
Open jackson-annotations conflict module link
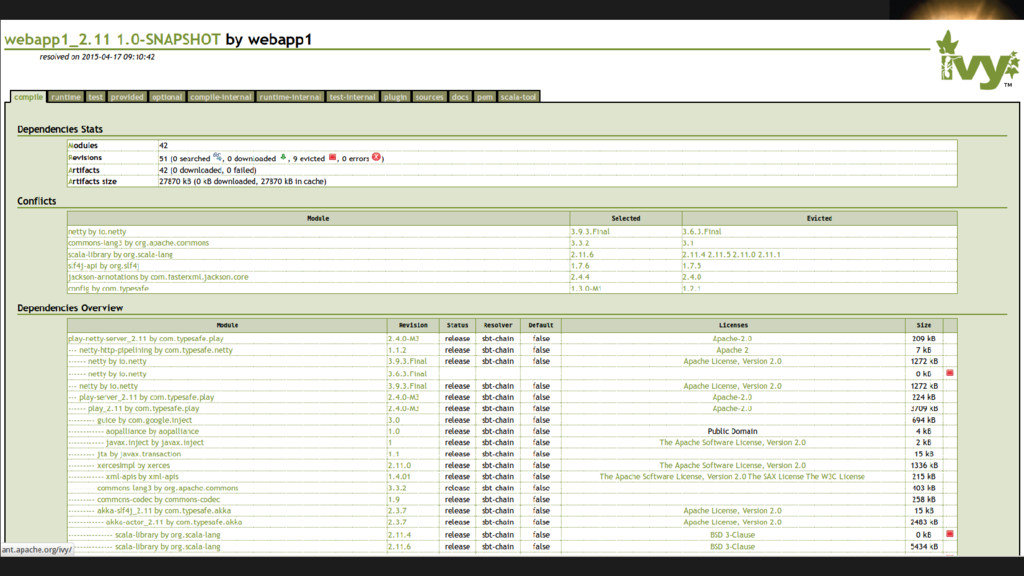[x=158, y=277]
